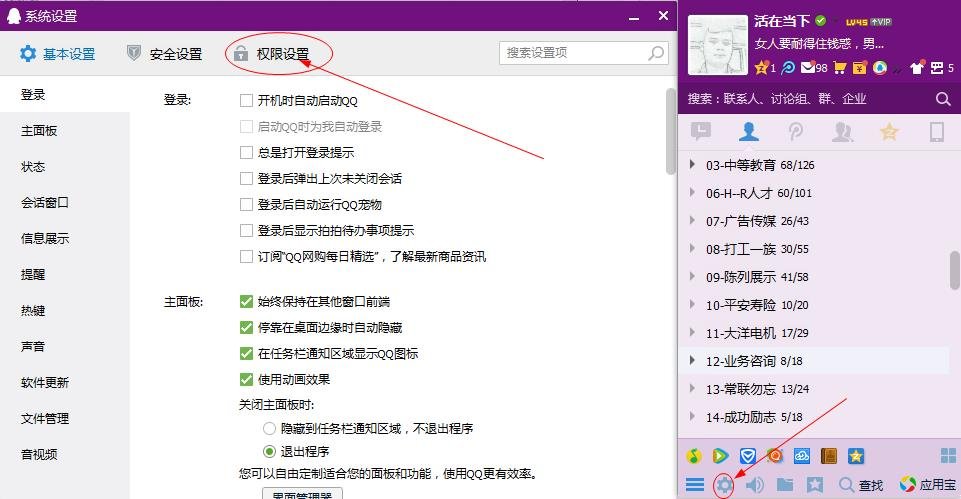
Task: Open the groups tab two-person icon
Action: click(x=842, y=131)
